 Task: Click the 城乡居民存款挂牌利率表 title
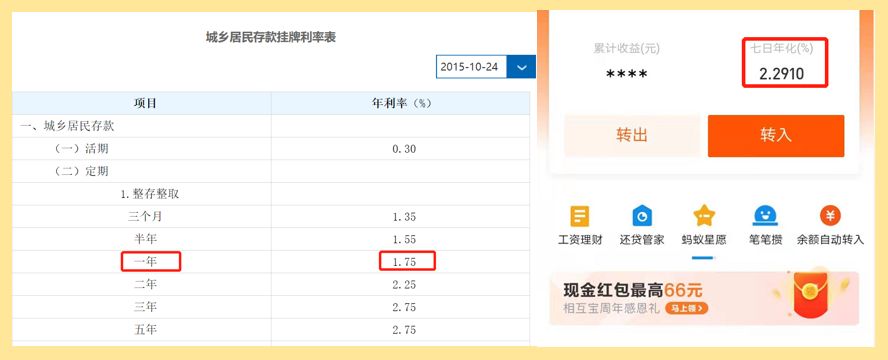(271, 38)
